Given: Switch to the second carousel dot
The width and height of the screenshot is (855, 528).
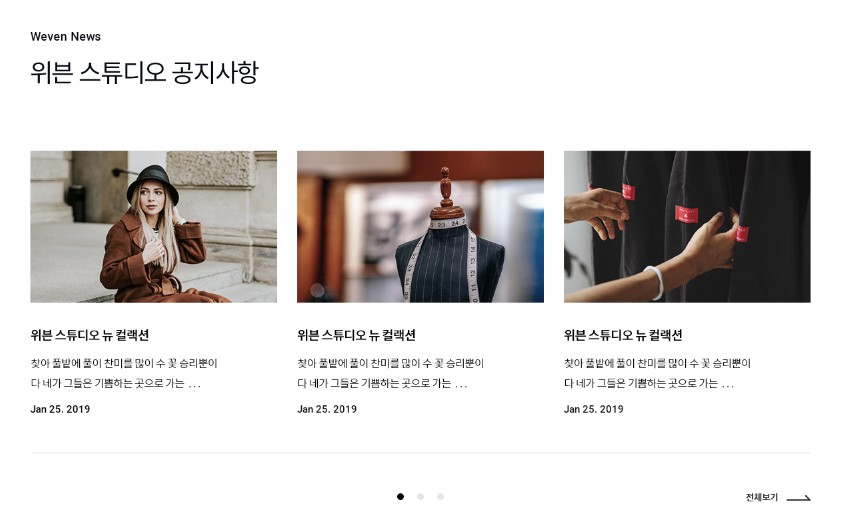Looking at the screenshot, I should click(x=420, y=496).
